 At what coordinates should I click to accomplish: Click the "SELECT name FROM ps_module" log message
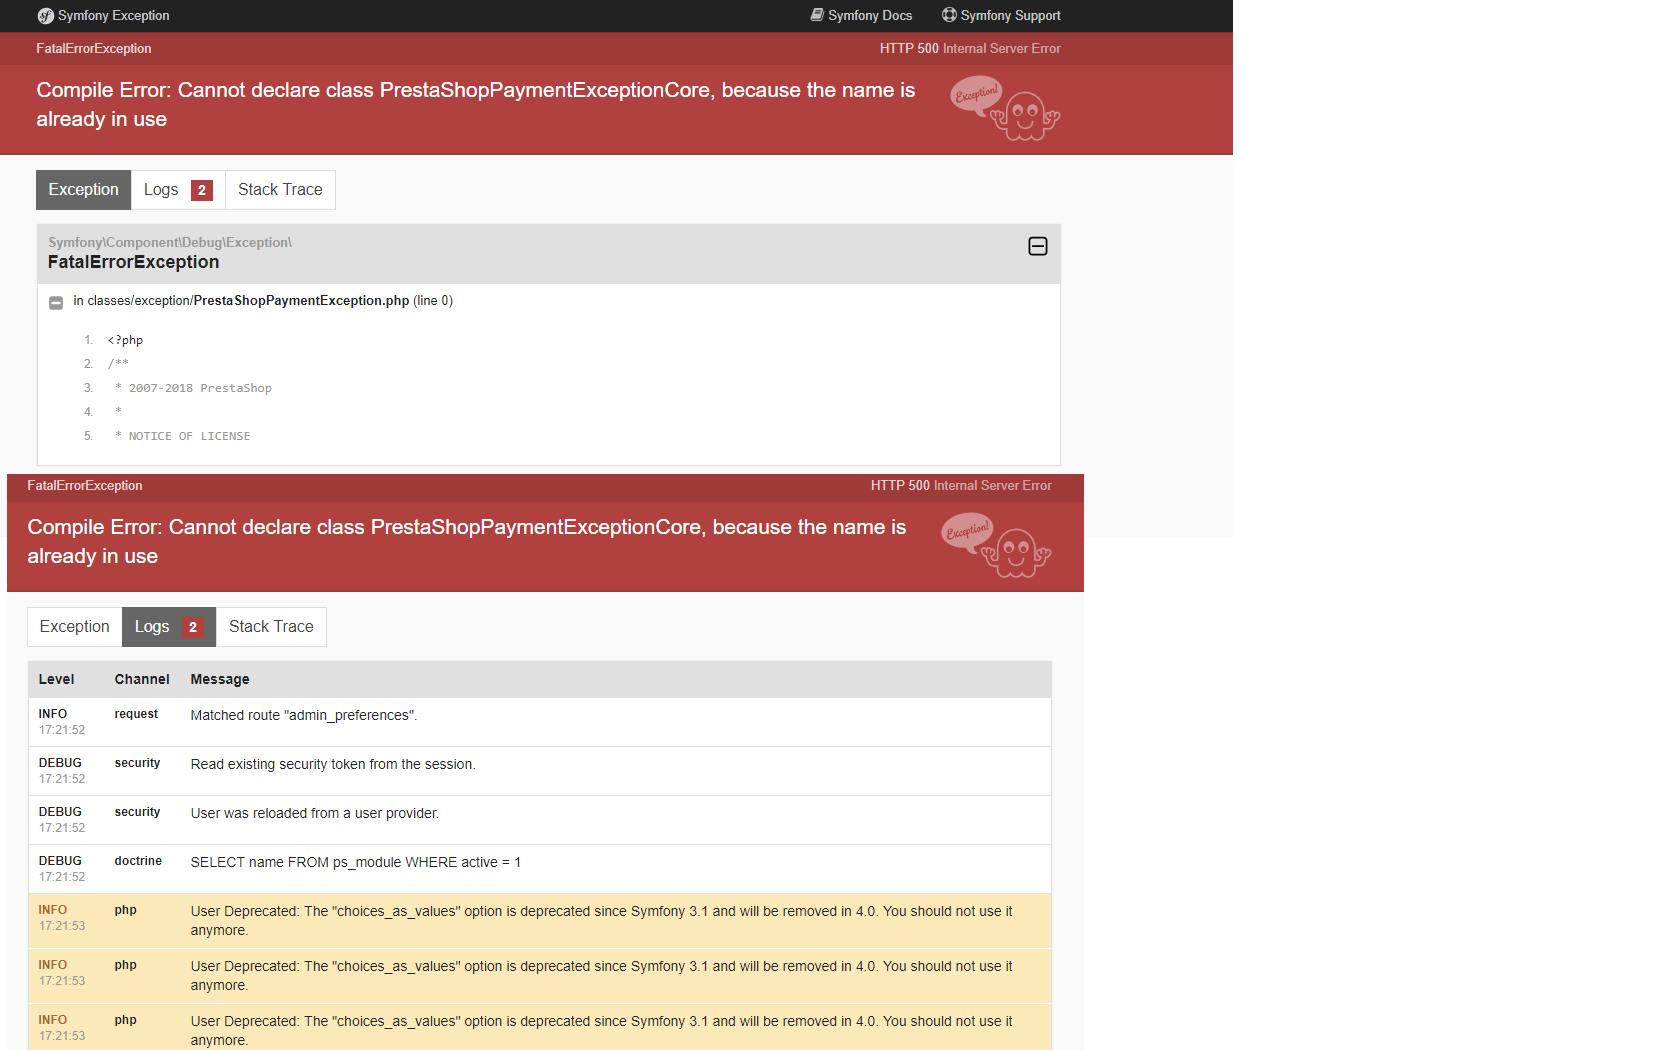tap(356, 862)
